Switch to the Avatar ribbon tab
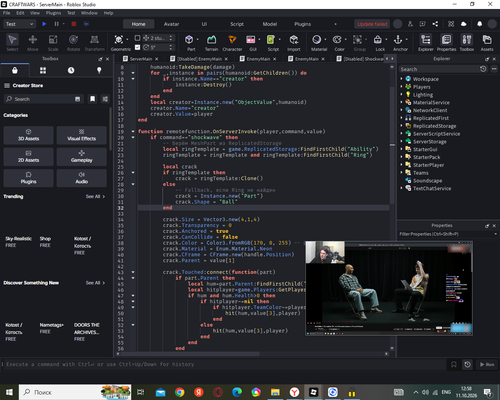500x400 pixels. 171,24
